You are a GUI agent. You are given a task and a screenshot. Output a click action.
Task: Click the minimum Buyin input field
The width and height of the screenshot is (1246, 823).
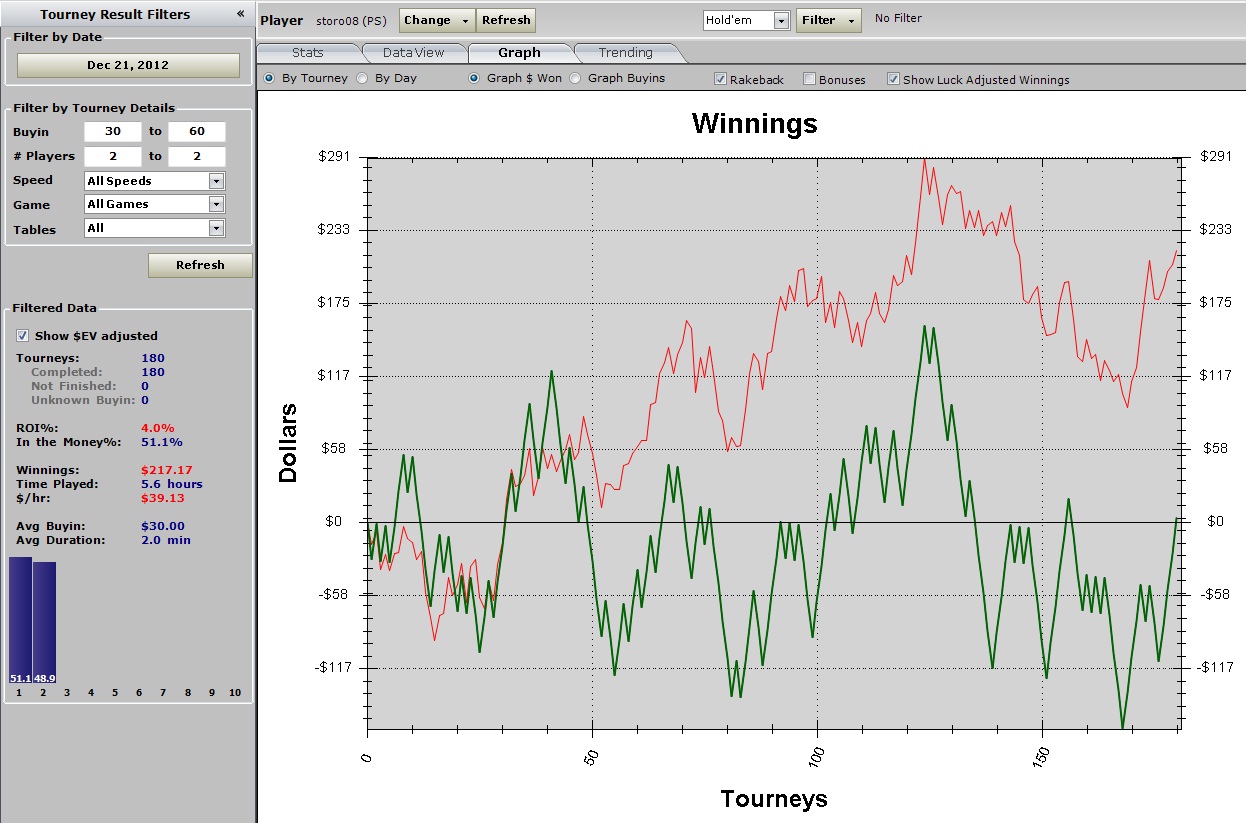click(x=112, y=132)
